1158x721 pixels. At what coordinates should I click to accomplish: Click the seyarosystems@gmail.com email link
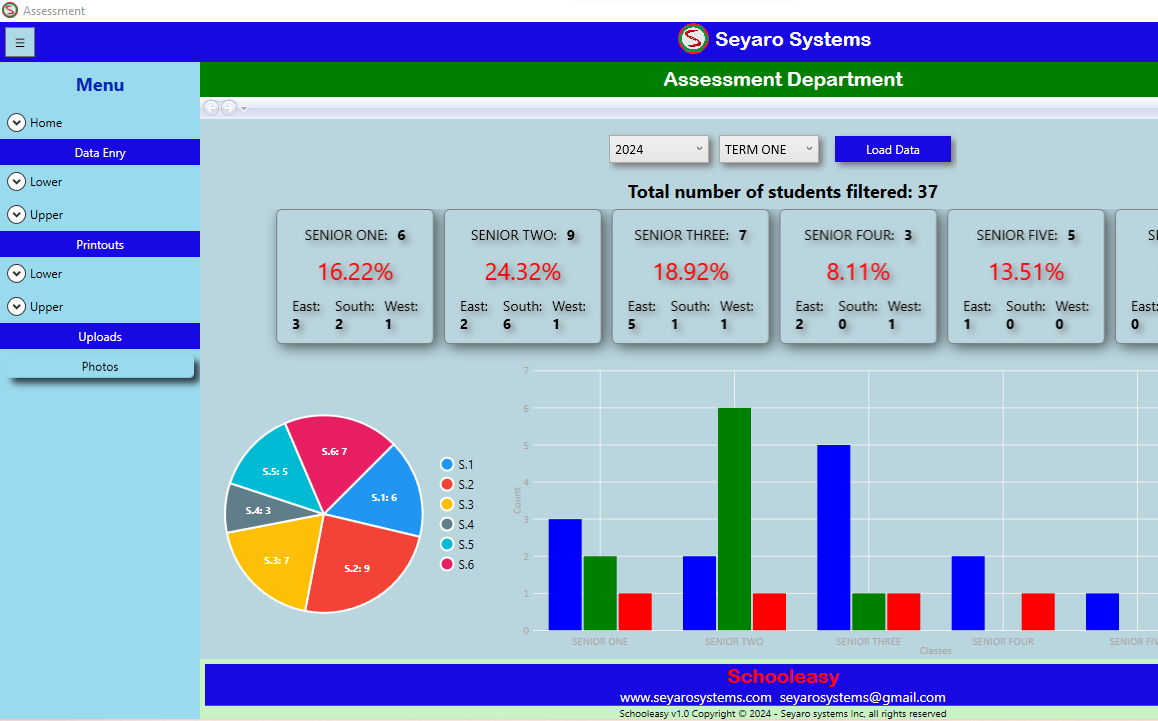[x=863, y=697]
